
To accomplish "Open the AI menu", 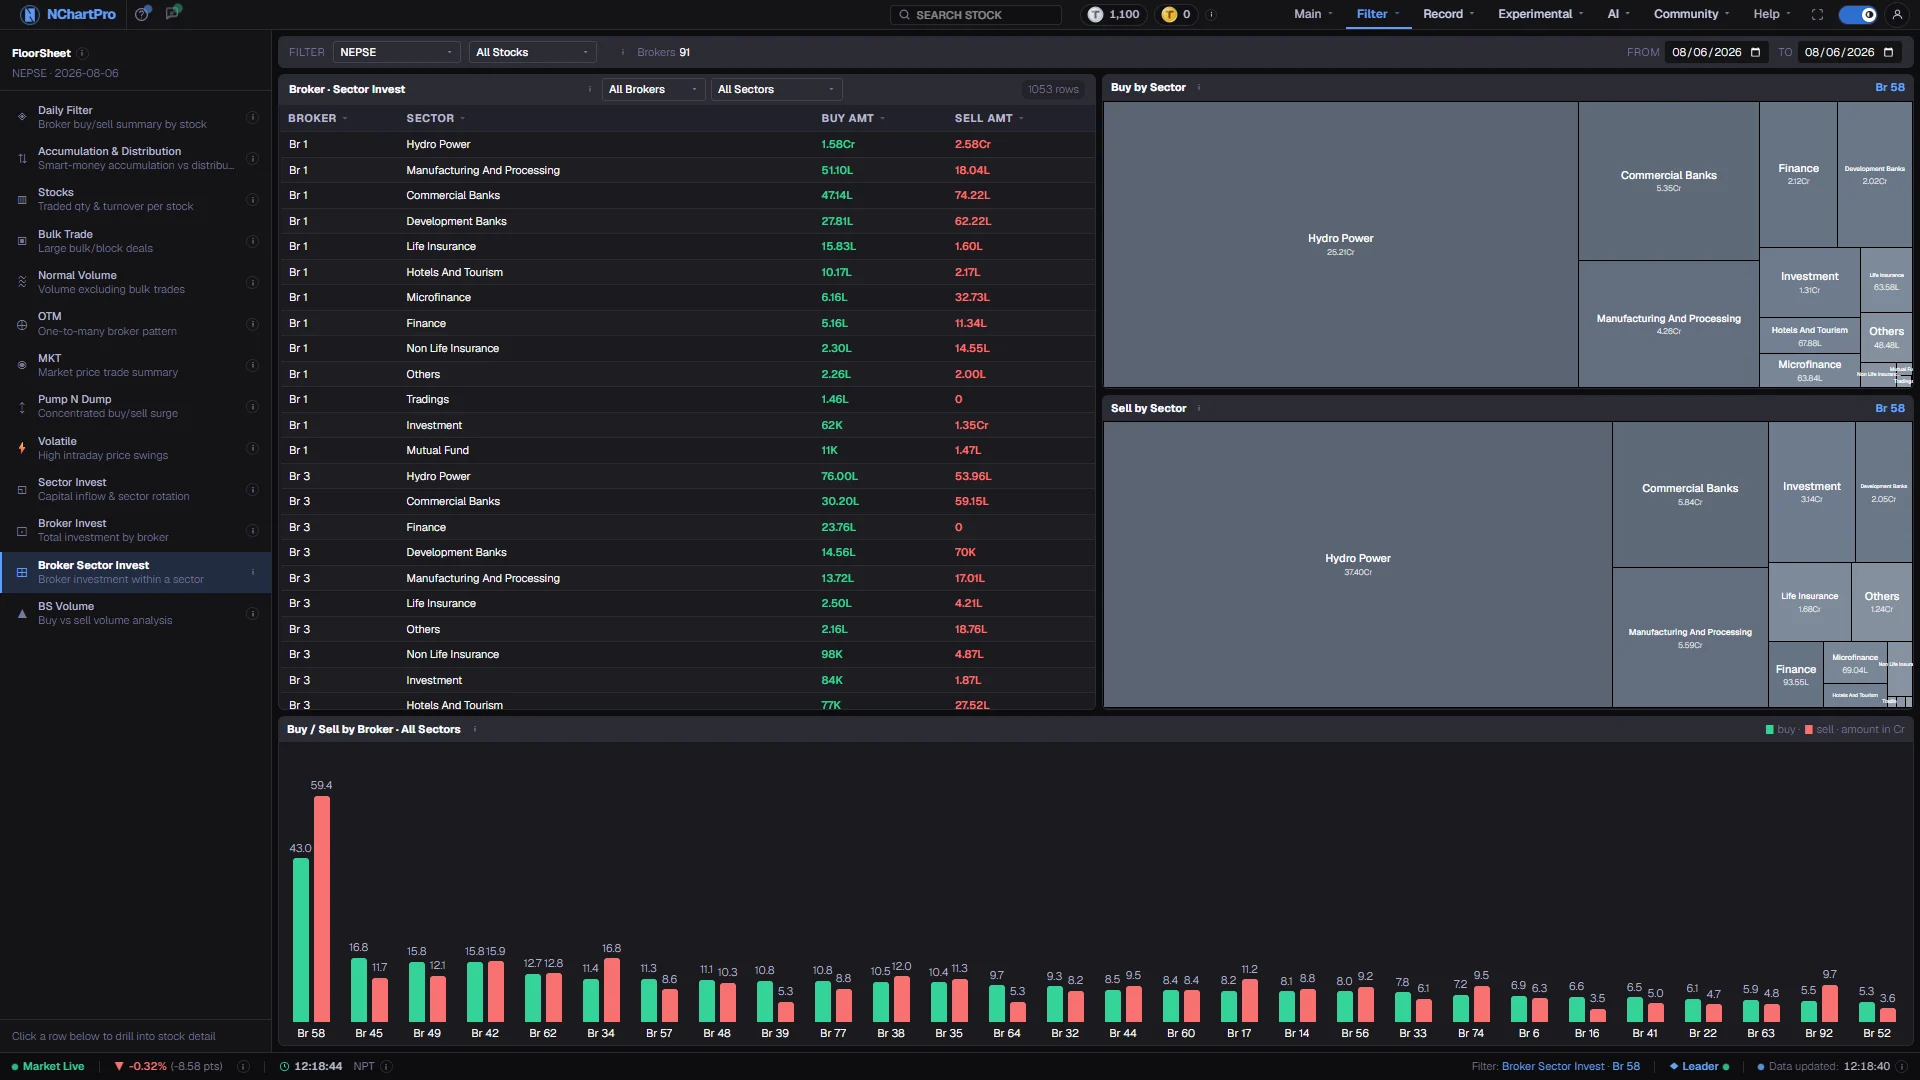I will pos(1618,14).
